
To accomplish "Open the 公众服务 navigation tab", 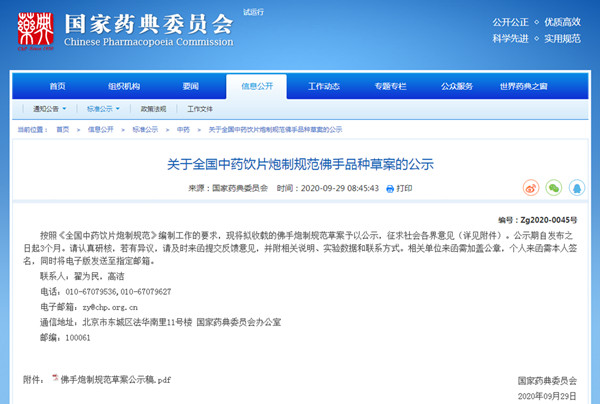I will point(456,86).
